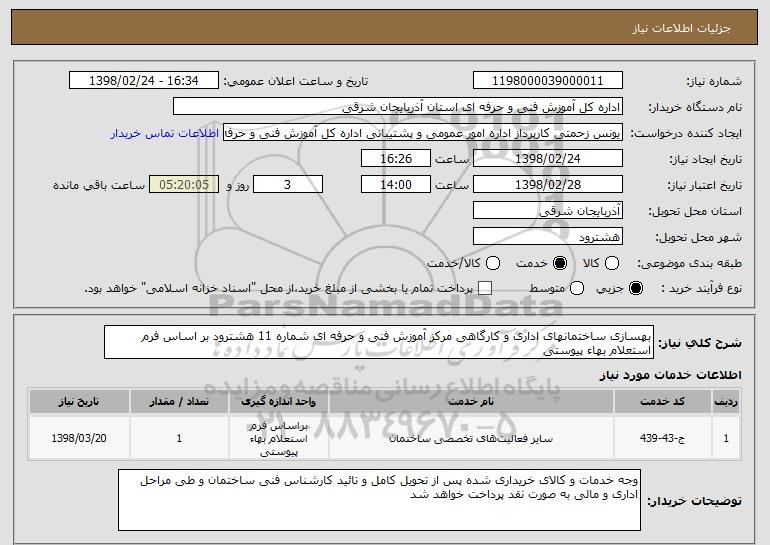The image size is (770, 545).
Task: Click the delivery city field هشترود
Action: click(x=548, y=237)
